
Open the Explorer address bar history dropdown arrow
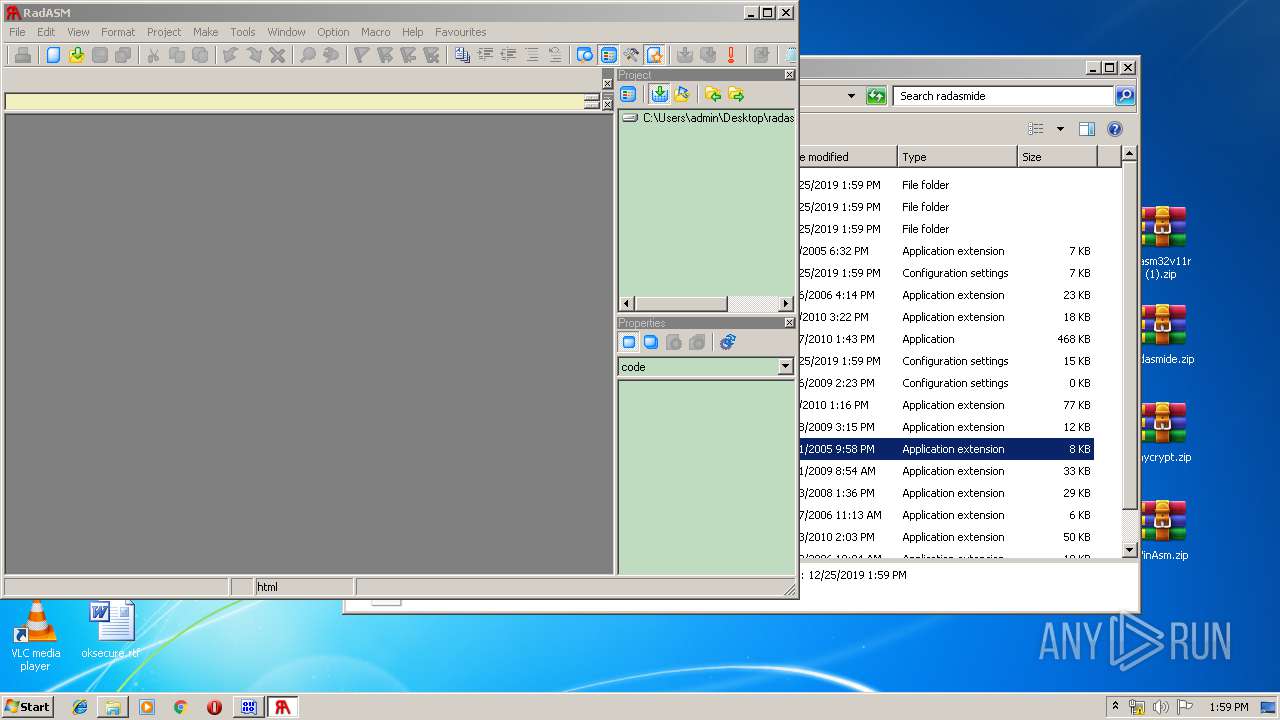851,96
